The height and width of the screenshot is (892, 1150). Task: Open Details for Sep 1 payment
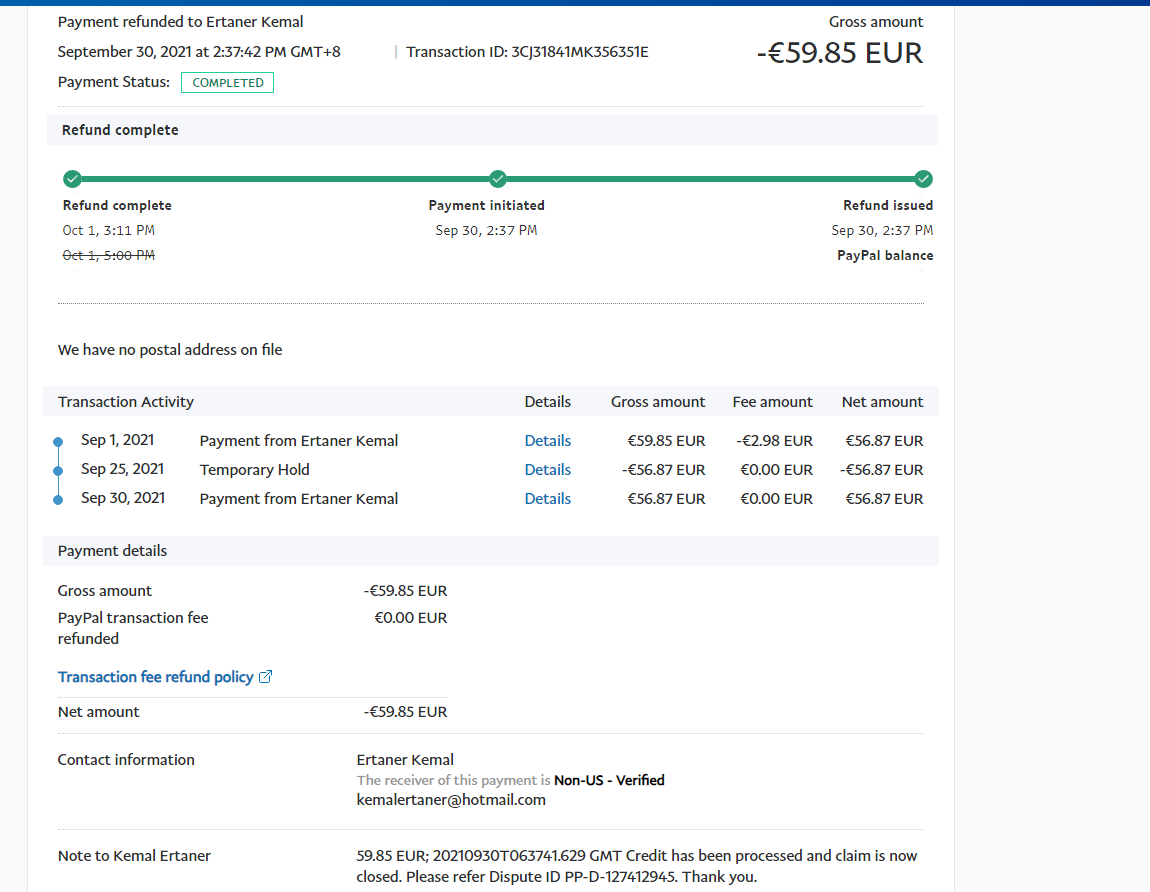(547, 441)
